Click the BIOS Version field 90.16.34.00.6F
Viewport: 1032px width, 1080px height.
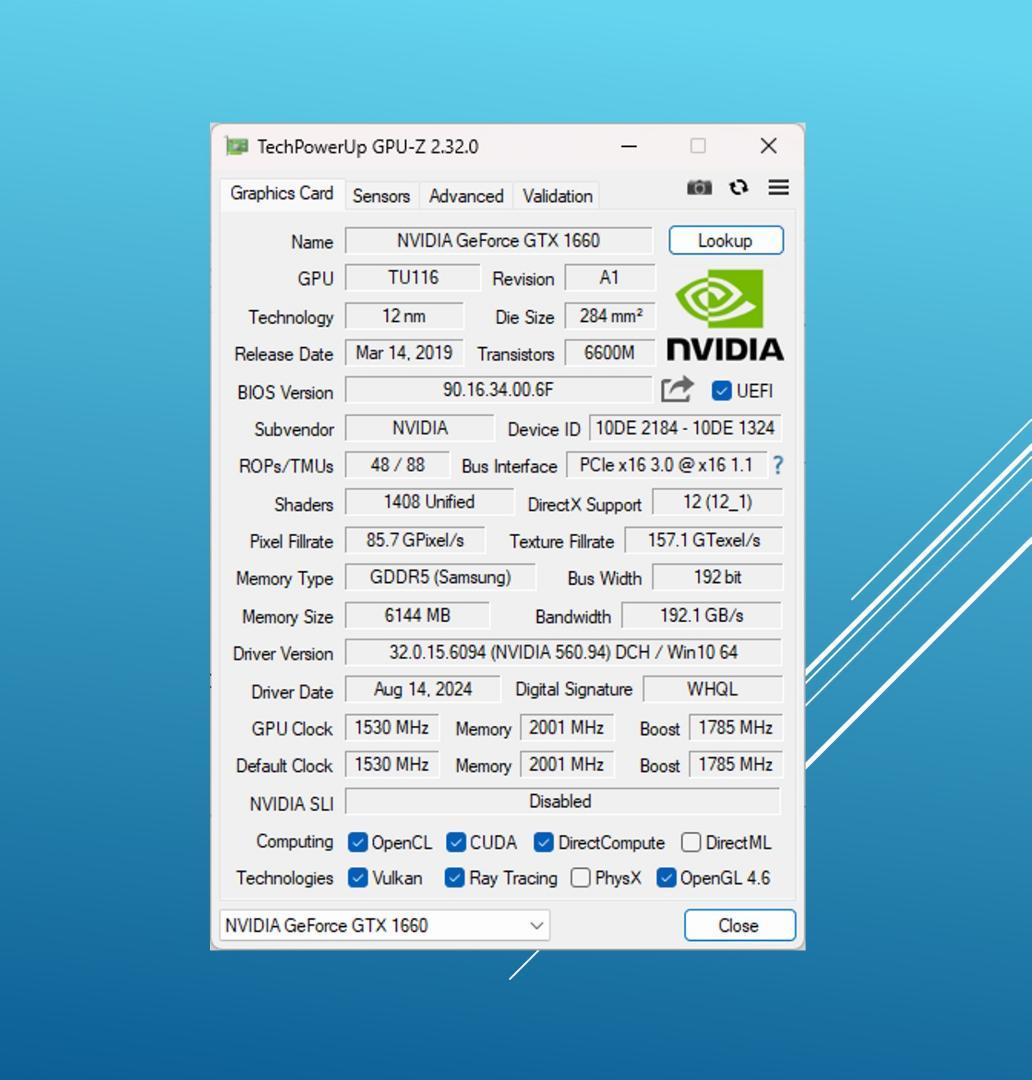coord(498,390)
